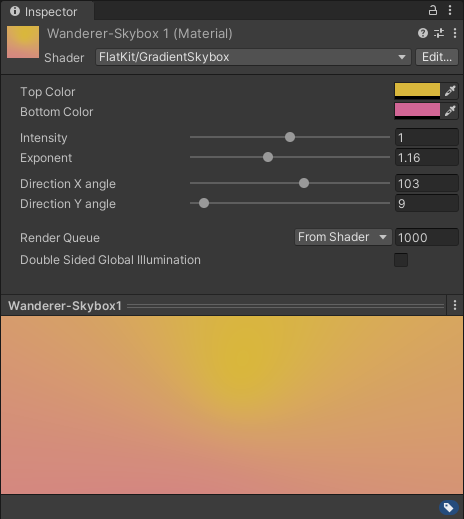Click the Wanderer-Skybox material thumbnail
This screenshot has height=519, width=464.
click(23, 42)
